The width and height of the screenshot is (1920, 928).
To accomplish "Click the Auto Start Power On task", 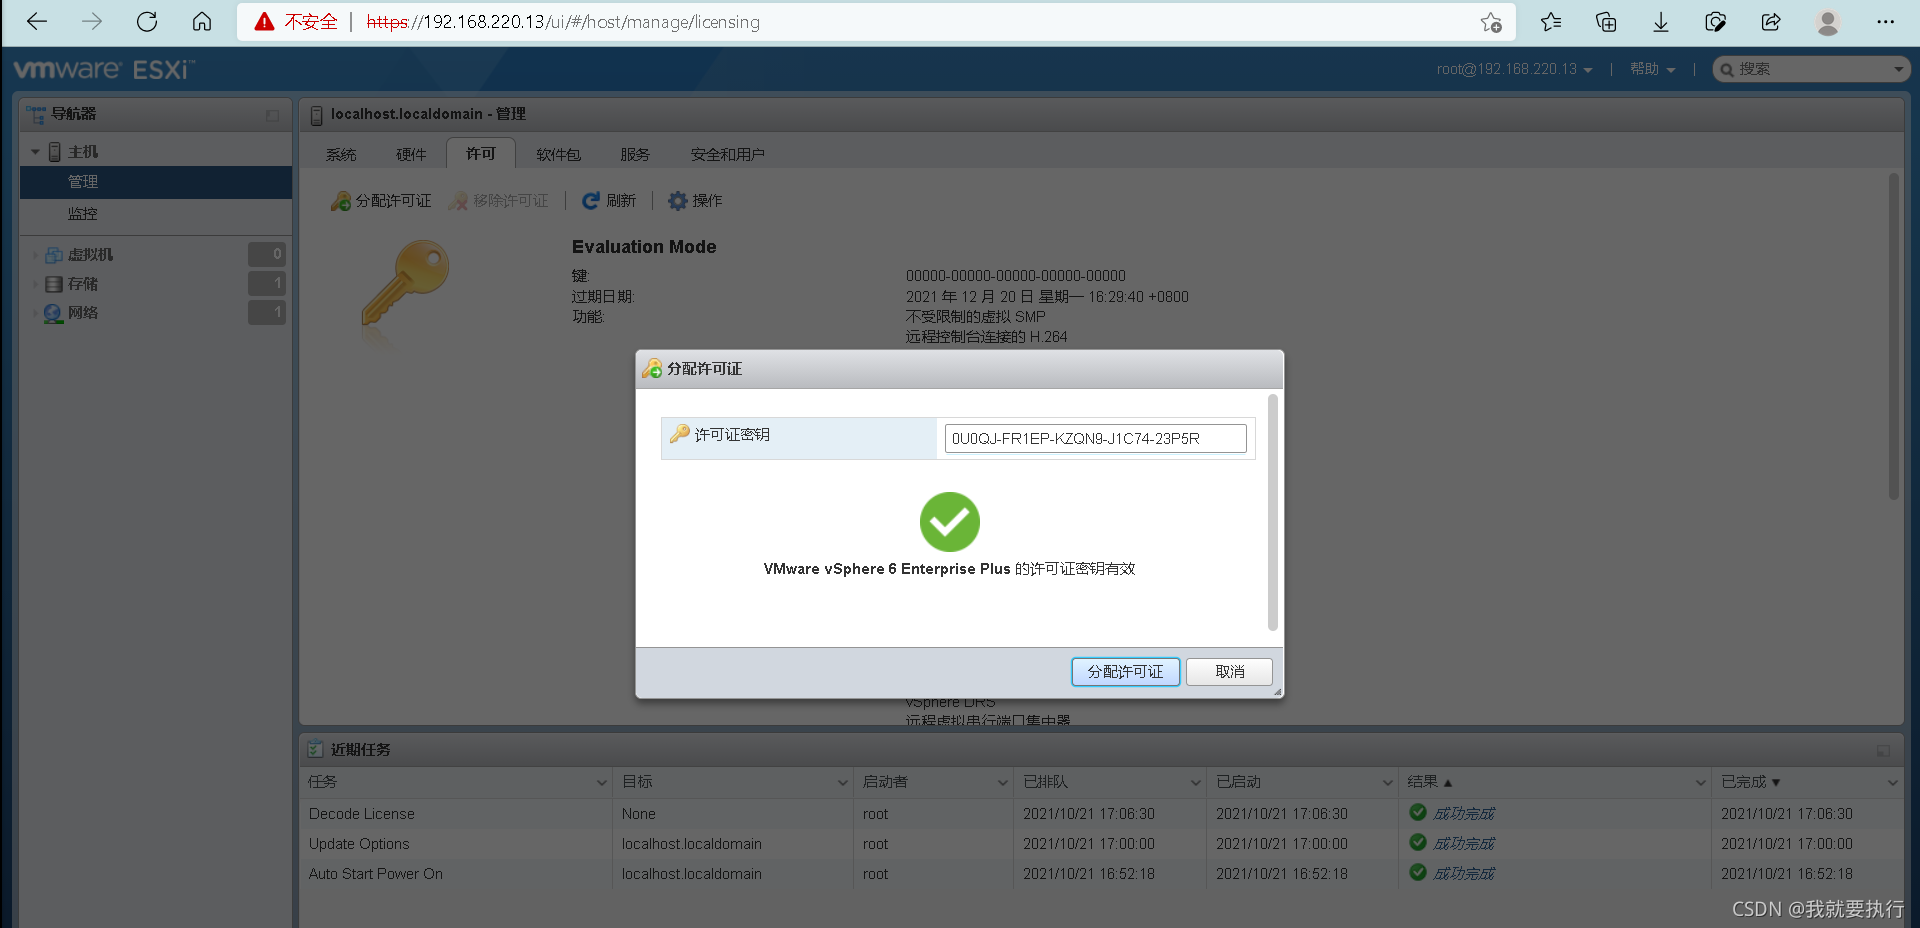I will (x=376, y=874).
